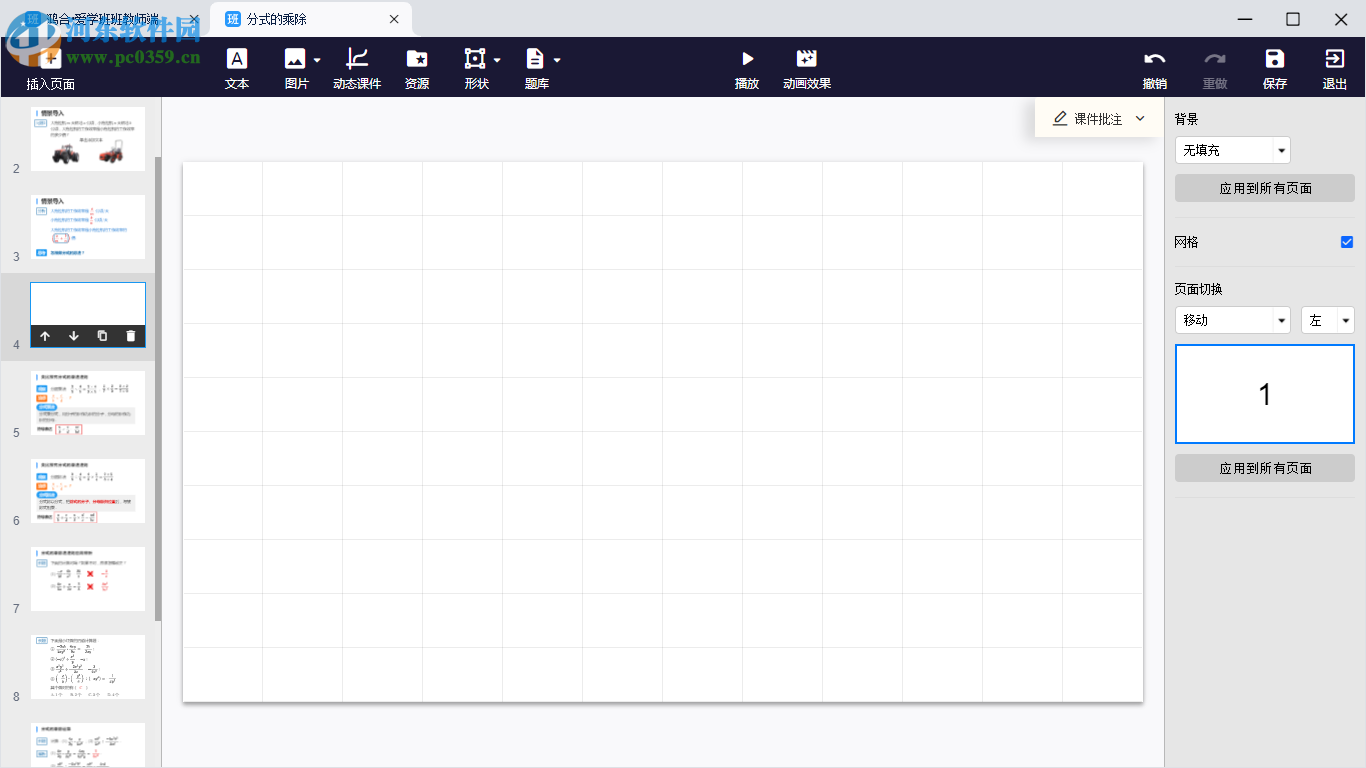Image resolution: width=1366 pixels, height=768 pixels.
Task: Click the slide list scrollbar
Action: tap(158, 388)
